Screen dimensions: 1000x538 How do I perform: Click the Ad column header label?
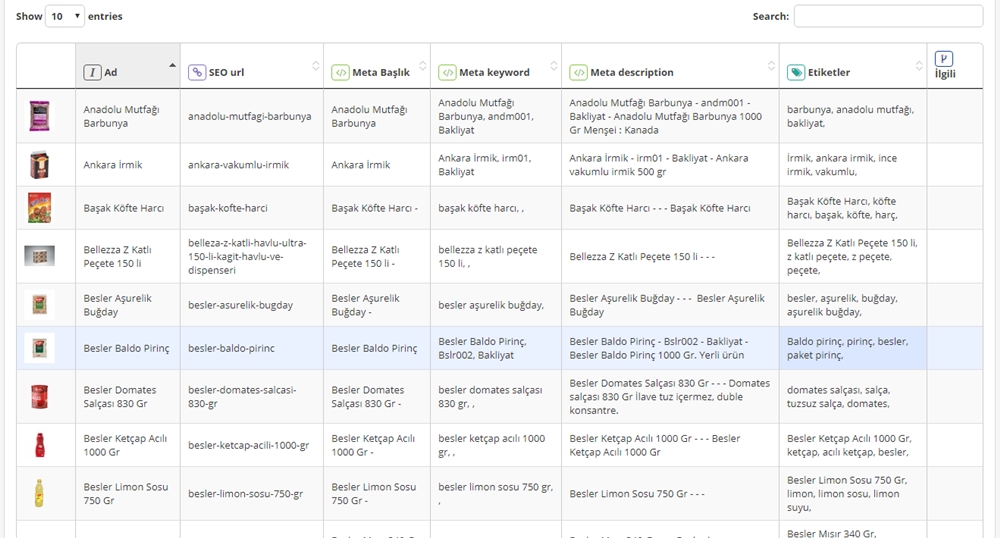[111, 72]
